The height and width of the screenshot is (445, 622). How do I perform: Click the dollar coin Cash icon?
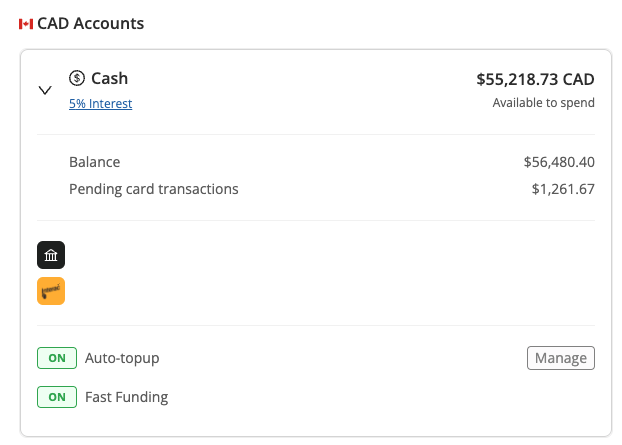click(77, 78)
